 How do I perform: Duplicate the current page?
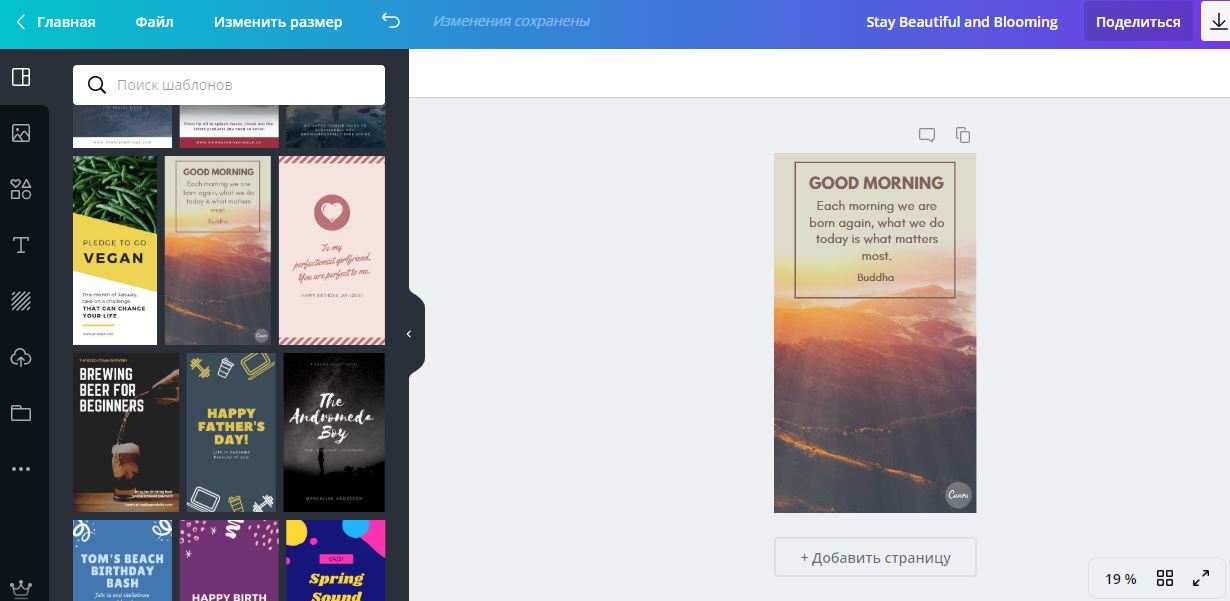click(x=962, y=135)
